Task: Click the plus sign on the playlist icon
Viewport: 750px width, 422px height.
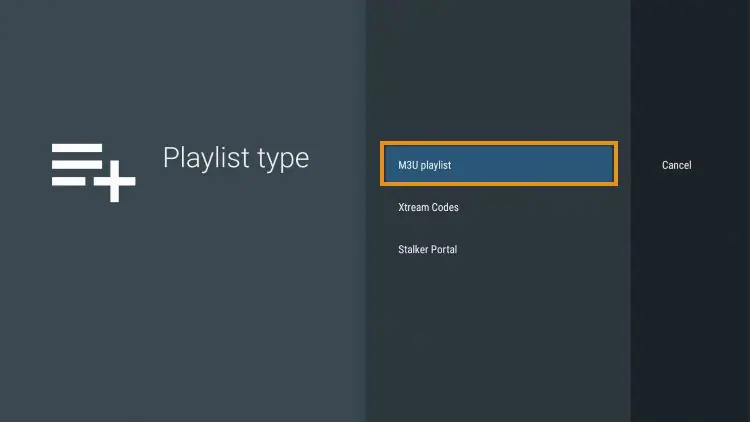Action: (115, 183)
